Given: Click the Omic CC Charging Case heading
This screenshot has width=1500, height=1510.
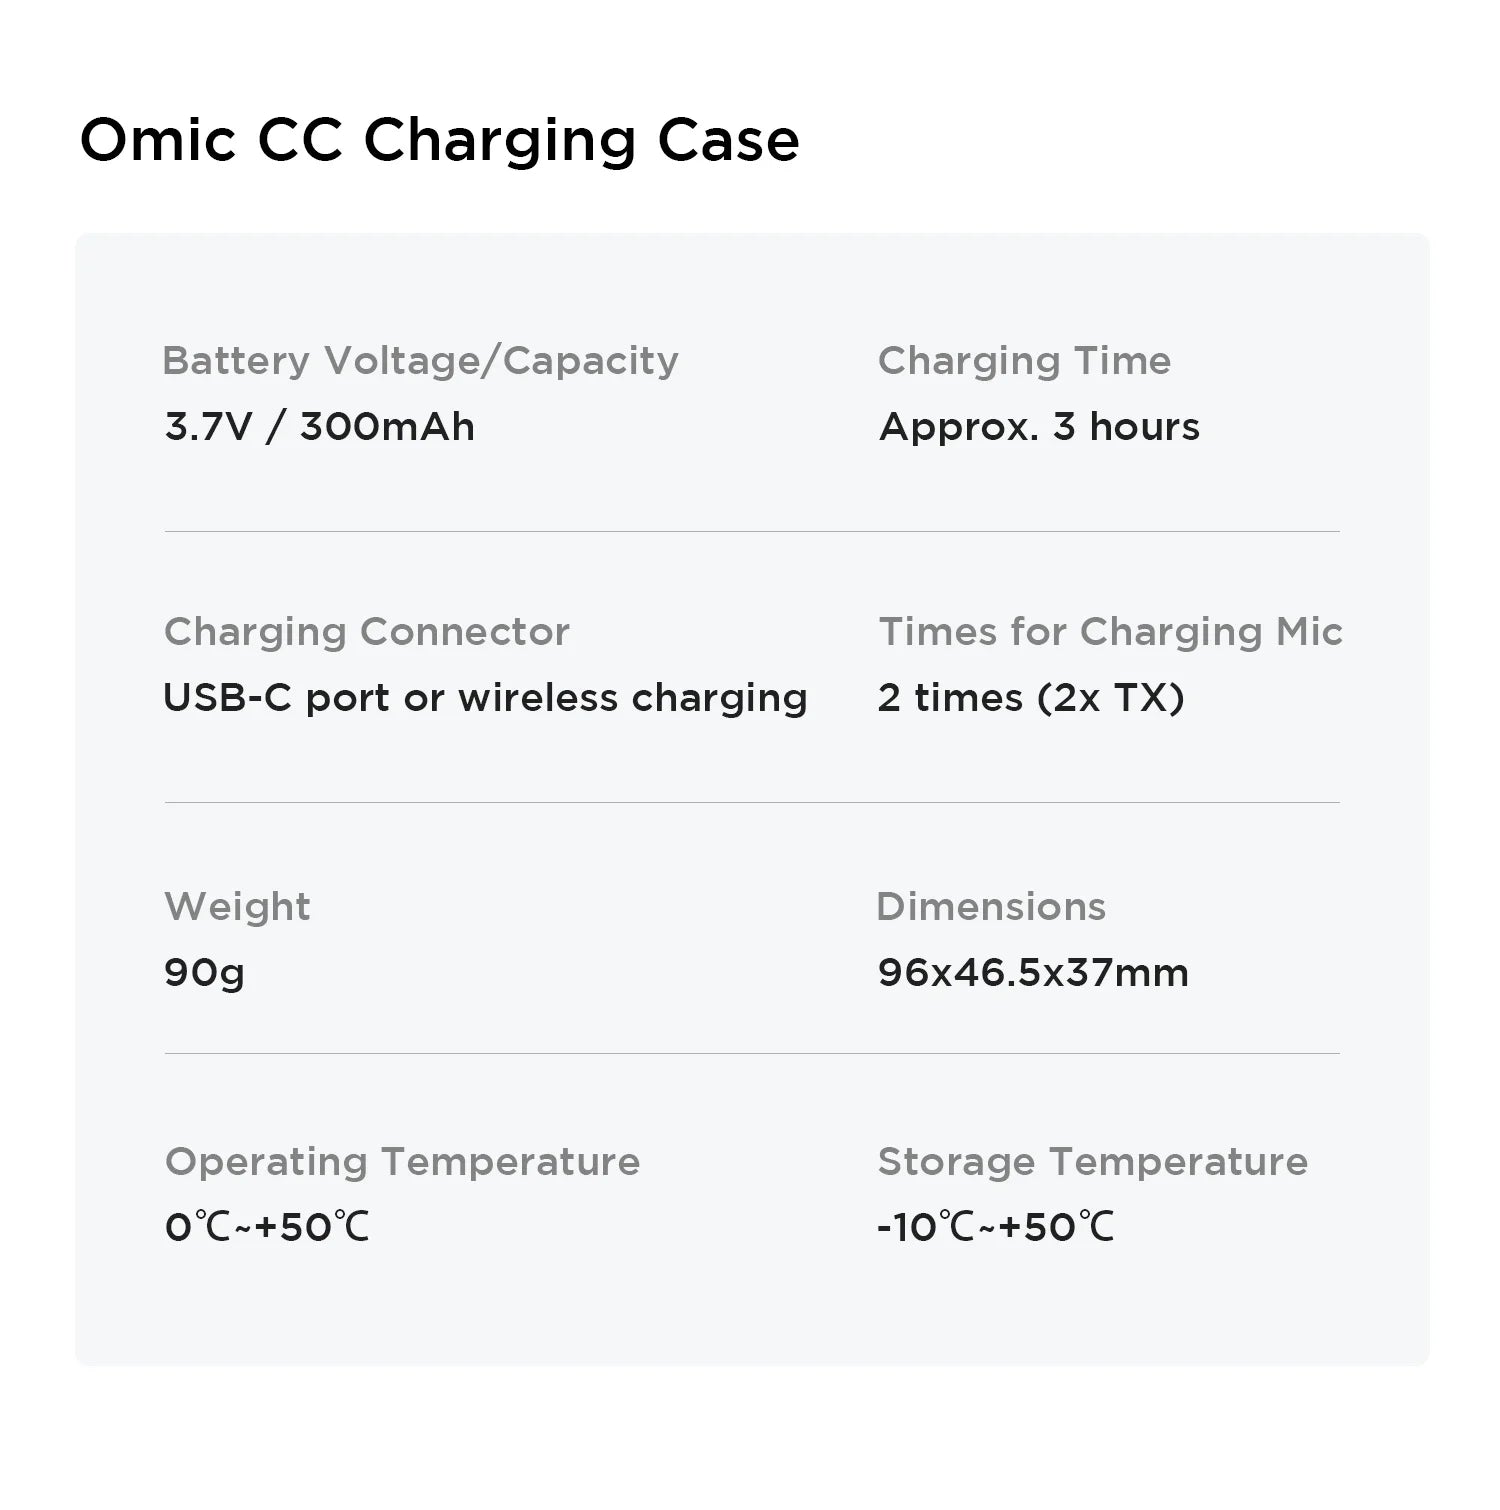Looking at the screenshot, I should pos(439,140).
